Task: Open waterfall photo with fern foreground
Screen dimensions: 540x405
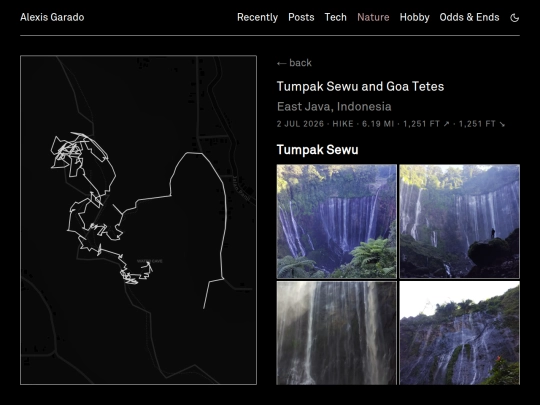Action: 336,221
